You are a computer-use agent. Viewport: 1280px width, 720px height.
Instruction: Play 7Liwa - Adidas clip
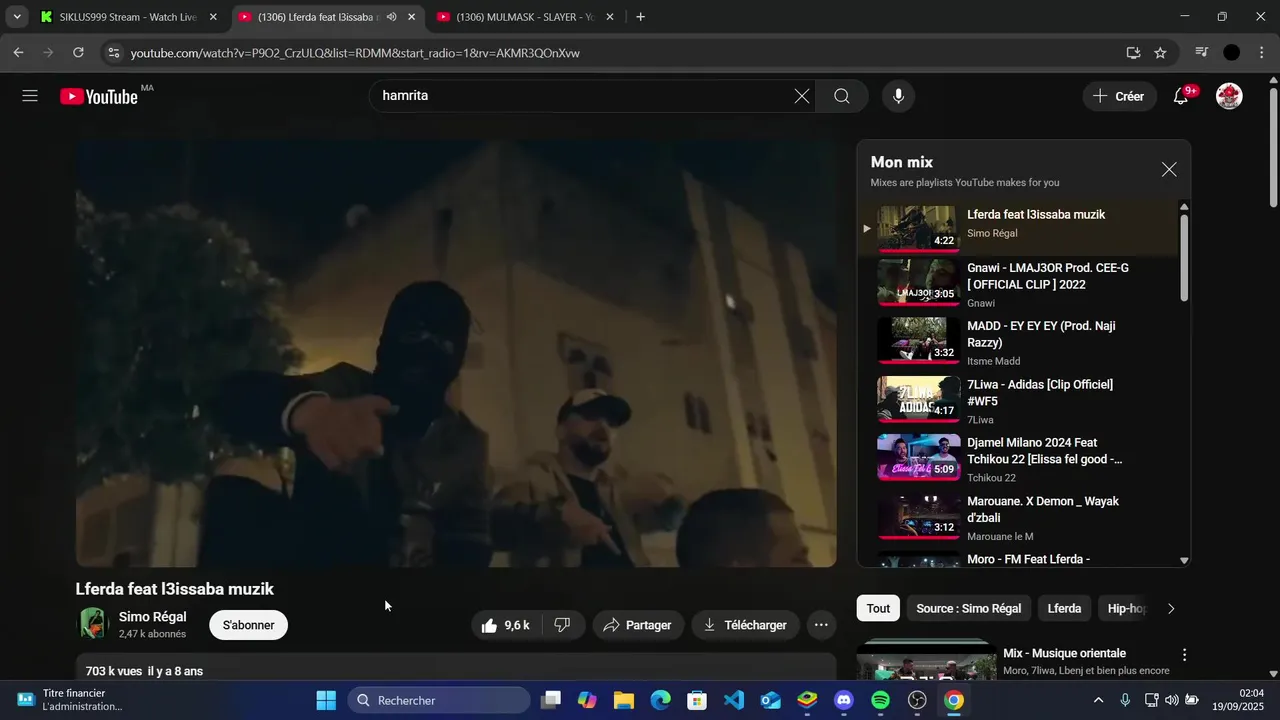click(1018, 400)
